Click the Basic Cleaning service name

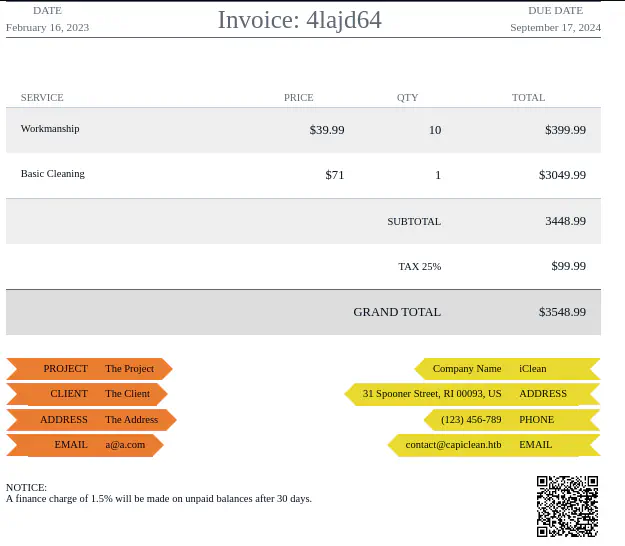[x=53, y=174]
